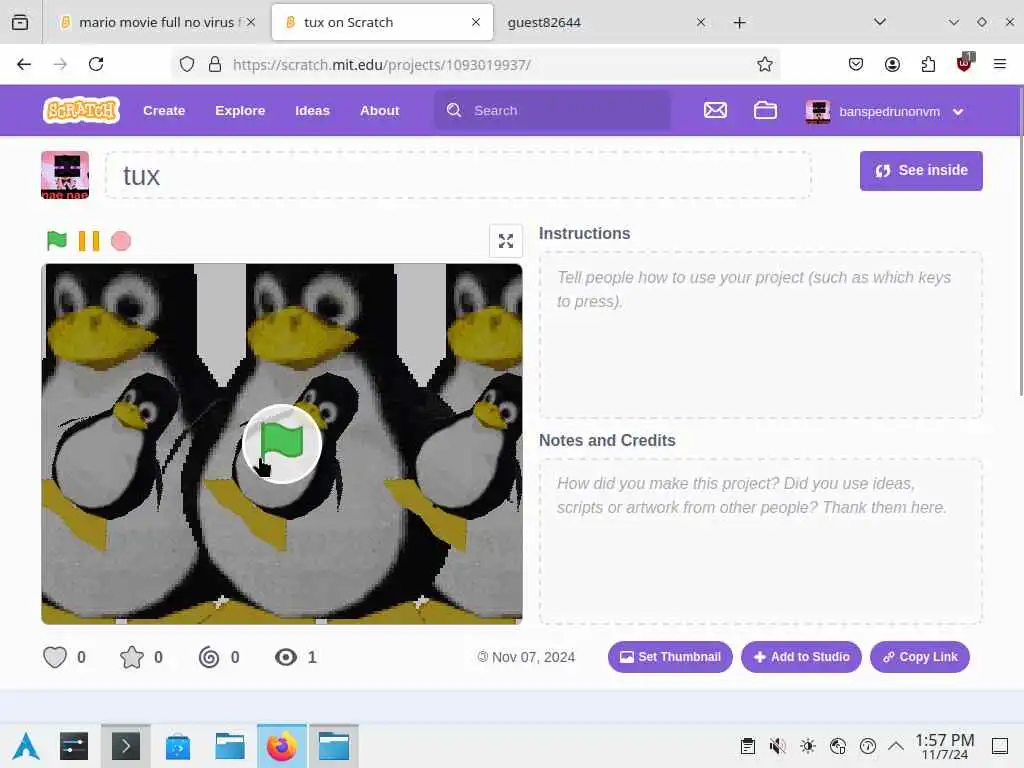View site security via padlock icon

click(214, 64)
